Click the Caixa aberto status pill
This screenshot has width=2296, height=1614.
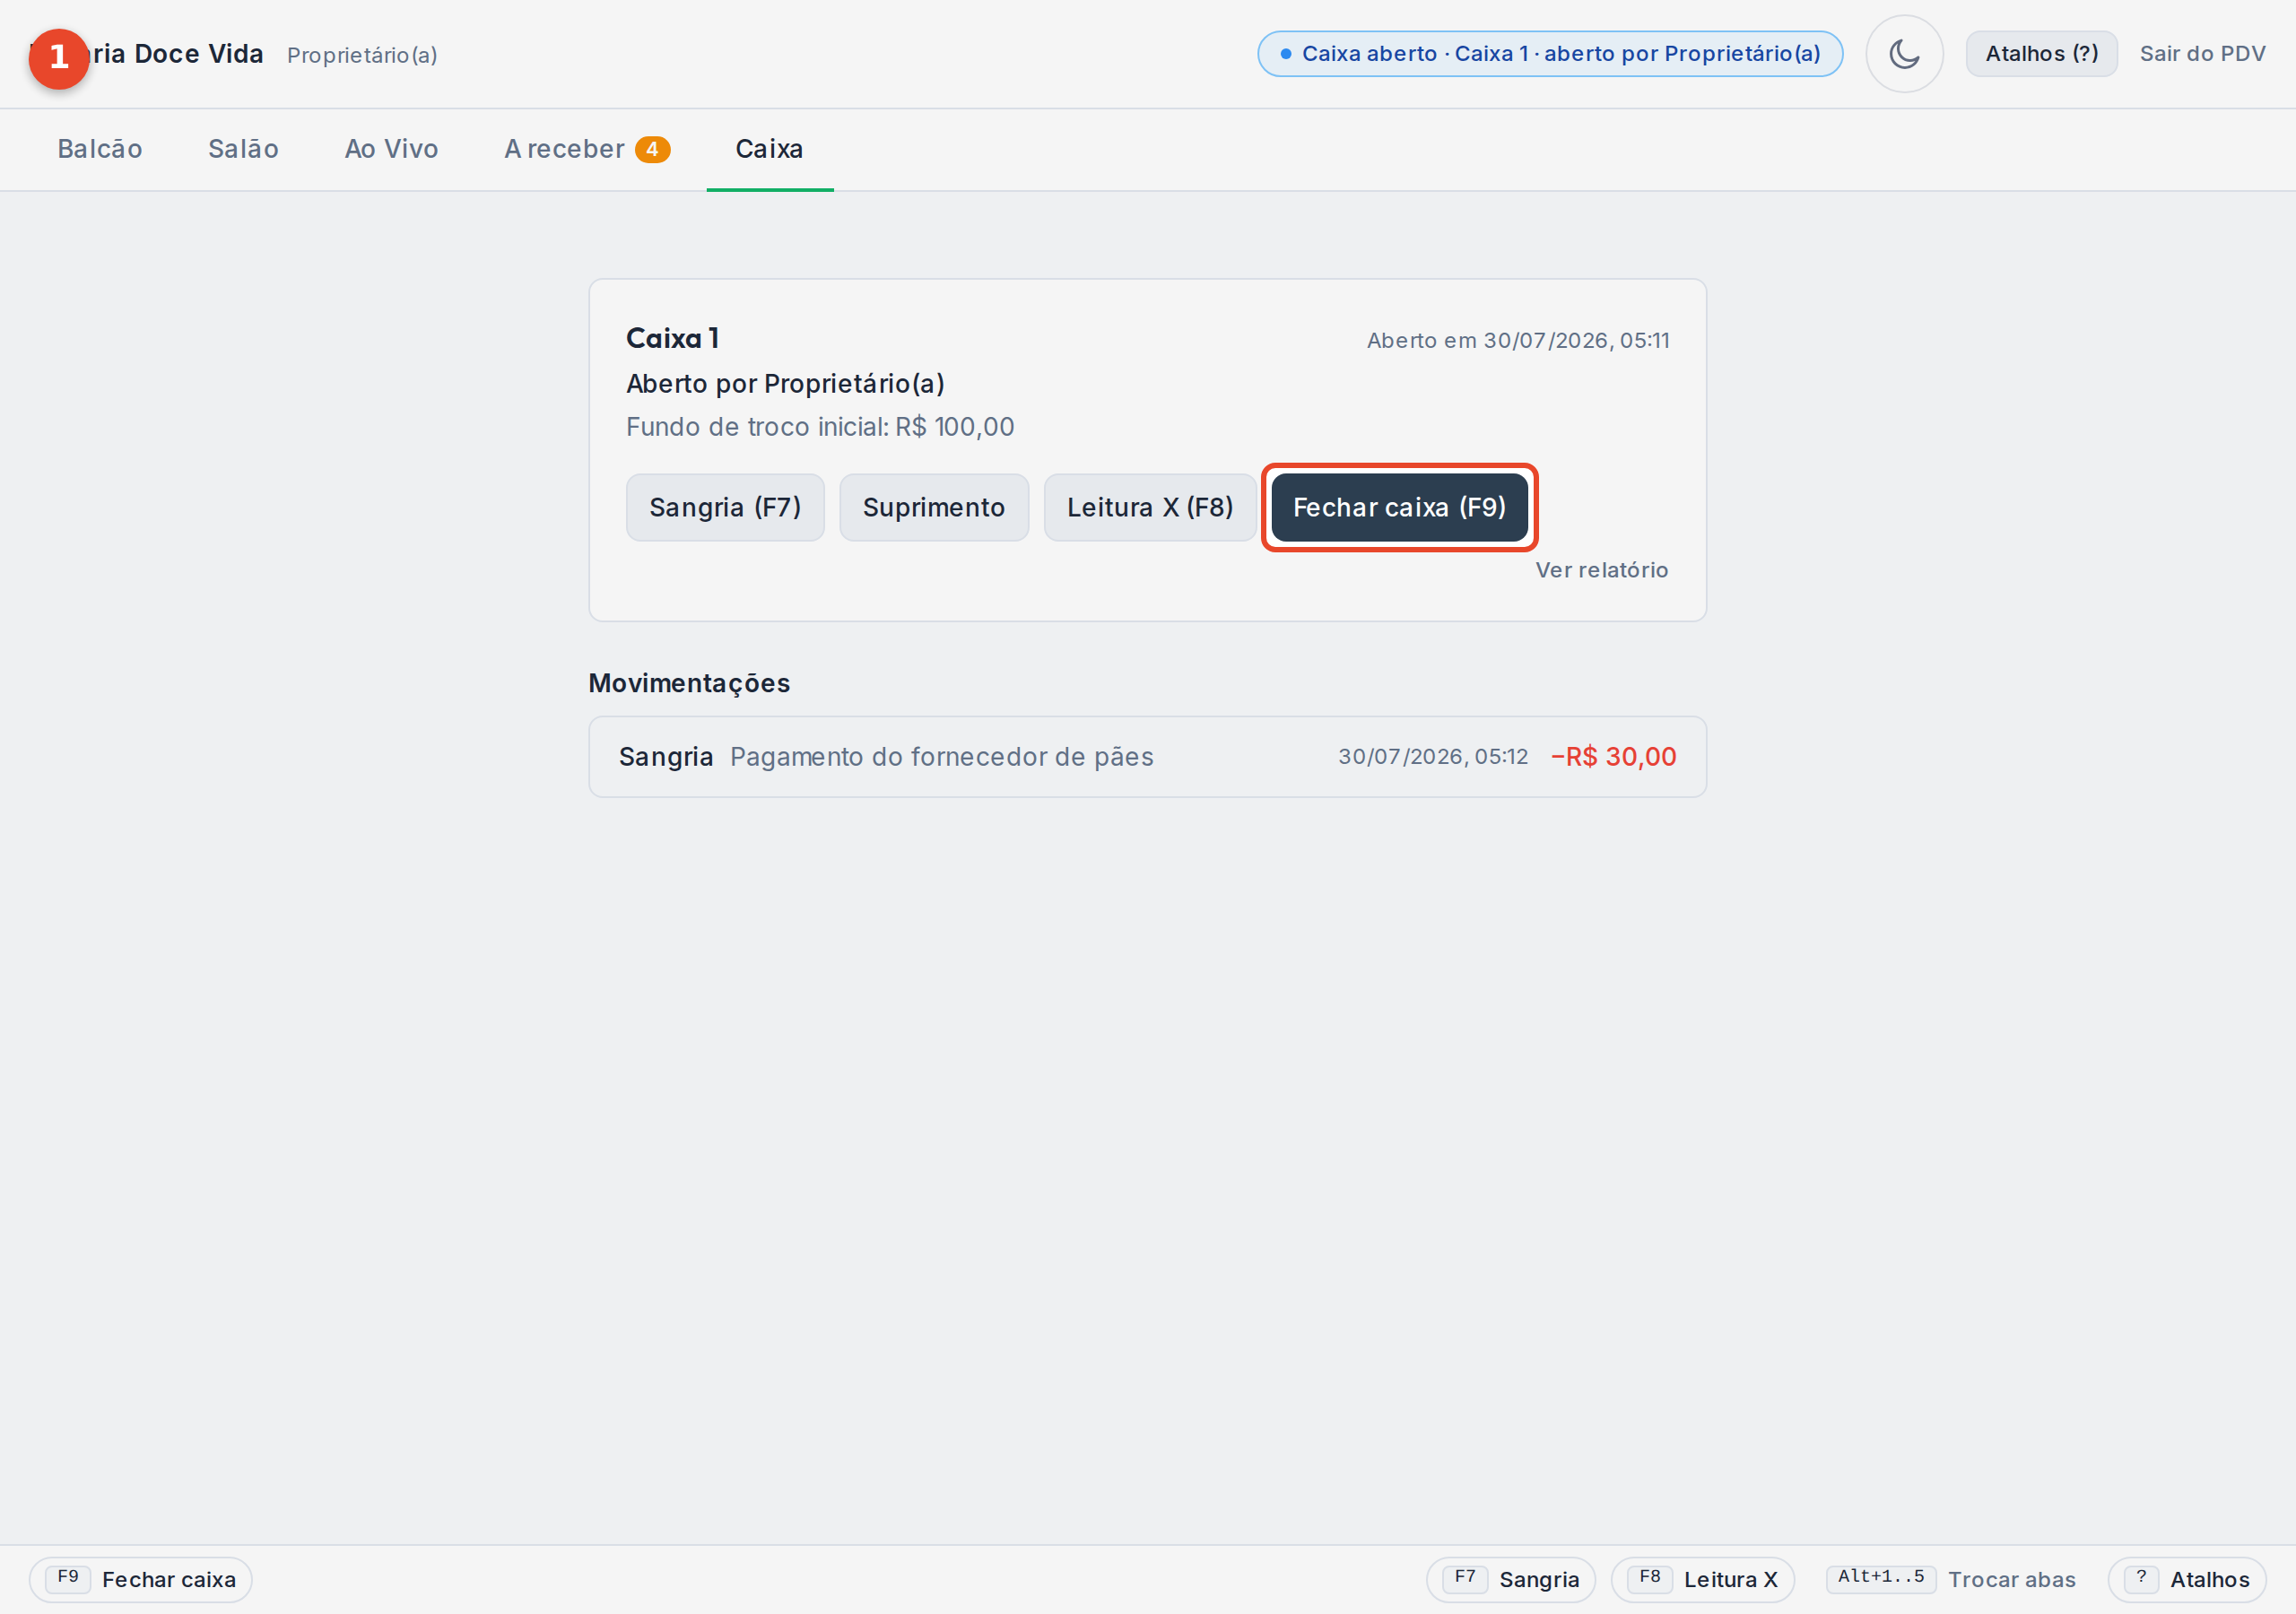pos(1549,54)
